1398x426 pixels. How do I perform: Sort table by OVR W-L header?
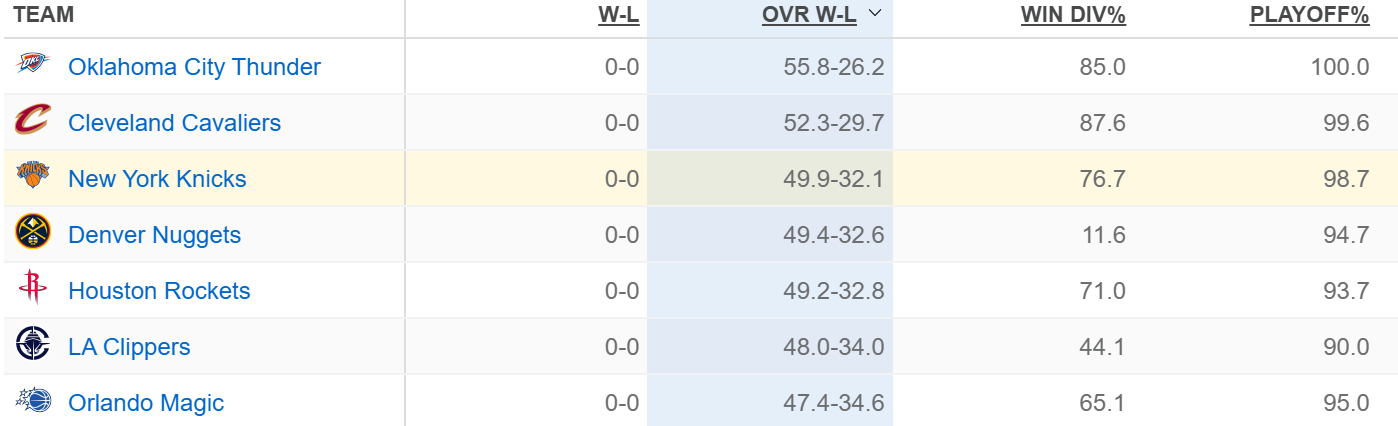coord(809,15)
